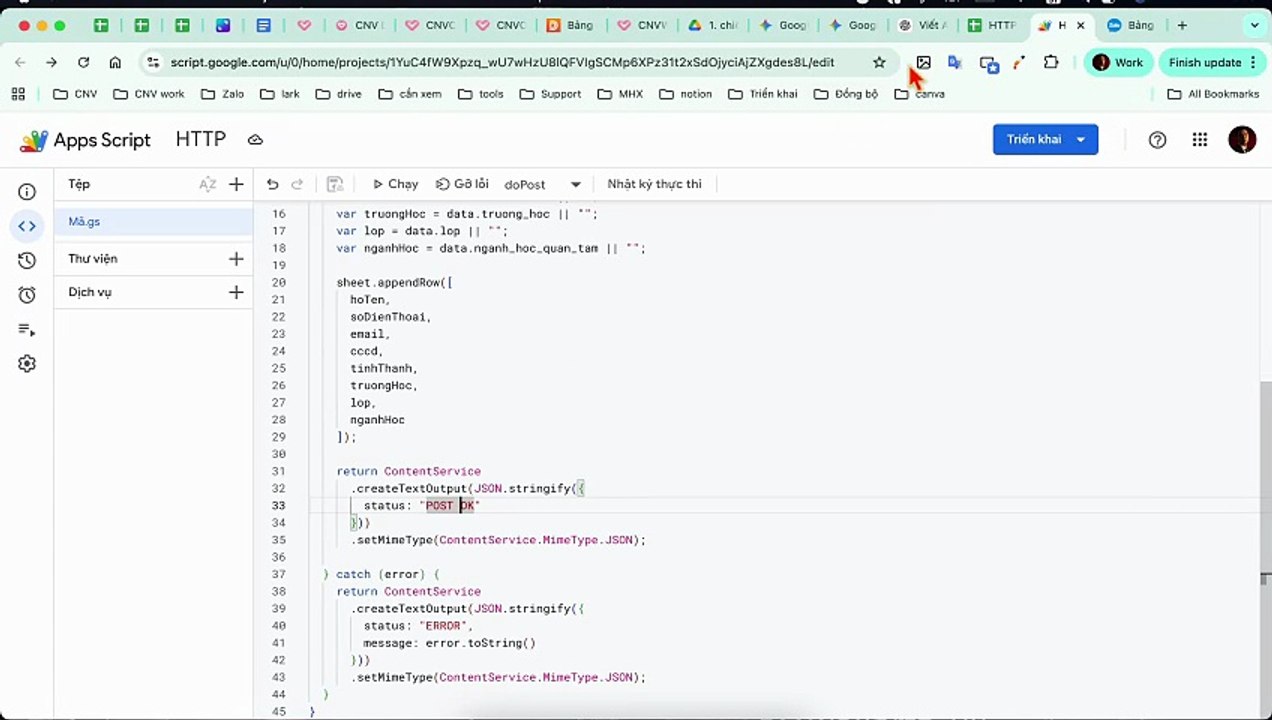1272x720 pixels.
Task: Add a library with Thư viện plus
Action: point(236,259)
